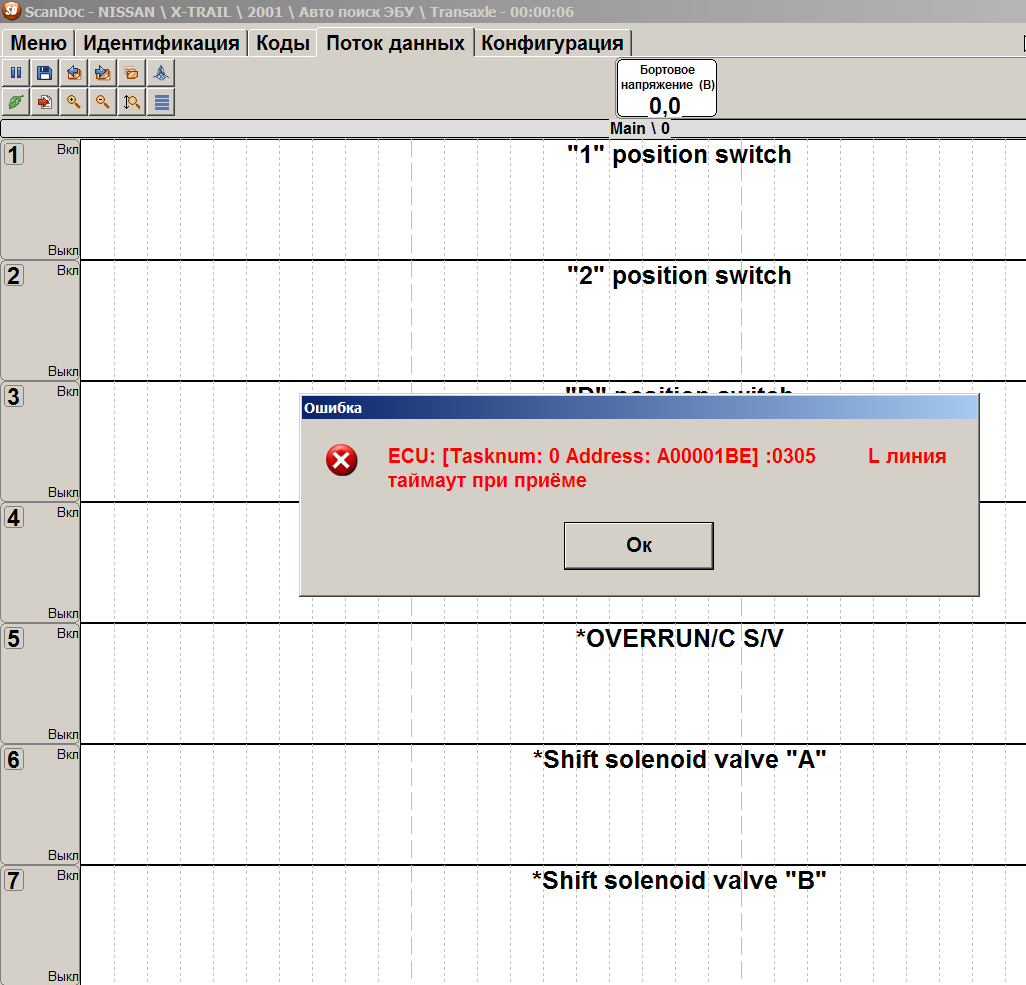Image resolution: width=1026 pixels, height=985 pixels.
Task: Save data using the floppy disk icon
Action: tap(44, 73)
